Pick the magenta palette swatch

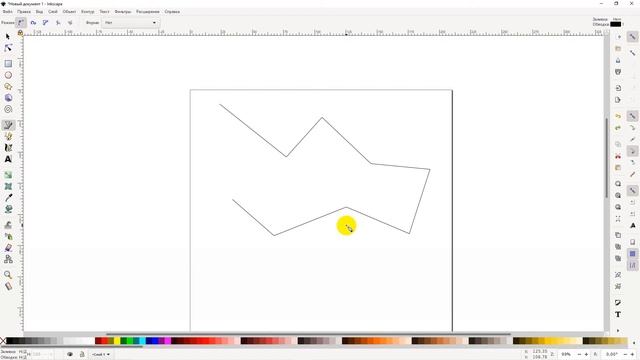(x=167, y=341)
